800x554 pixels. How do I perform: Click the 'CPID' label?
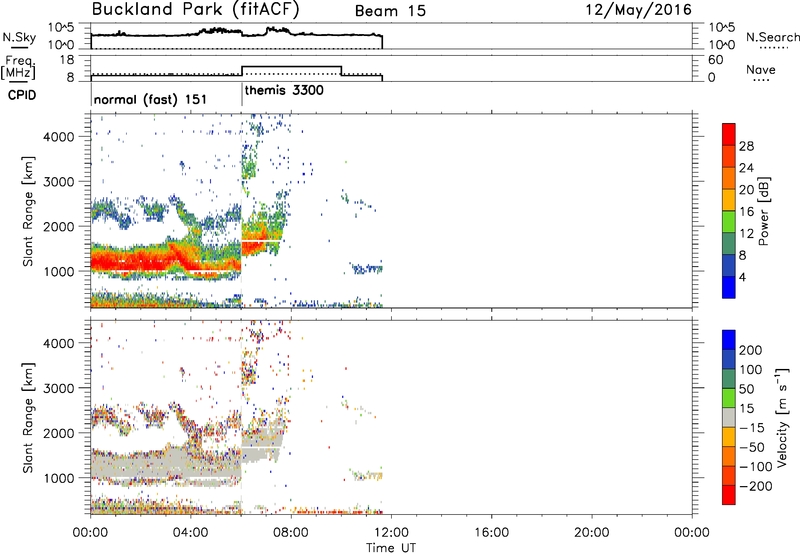click(x=22, y=95)
